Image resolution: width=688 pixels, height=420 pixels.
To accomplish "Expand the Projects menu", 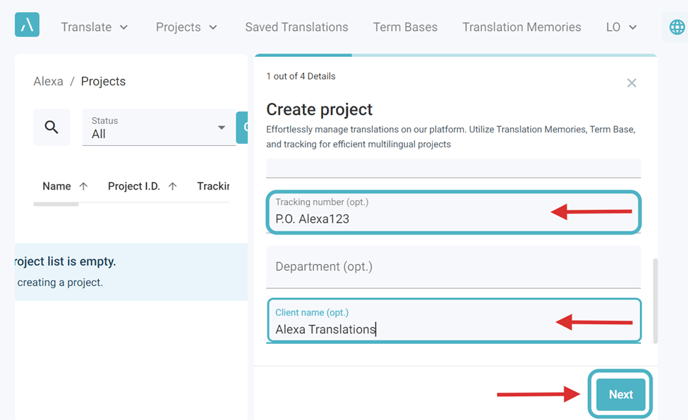I will [x=186, y=27].
